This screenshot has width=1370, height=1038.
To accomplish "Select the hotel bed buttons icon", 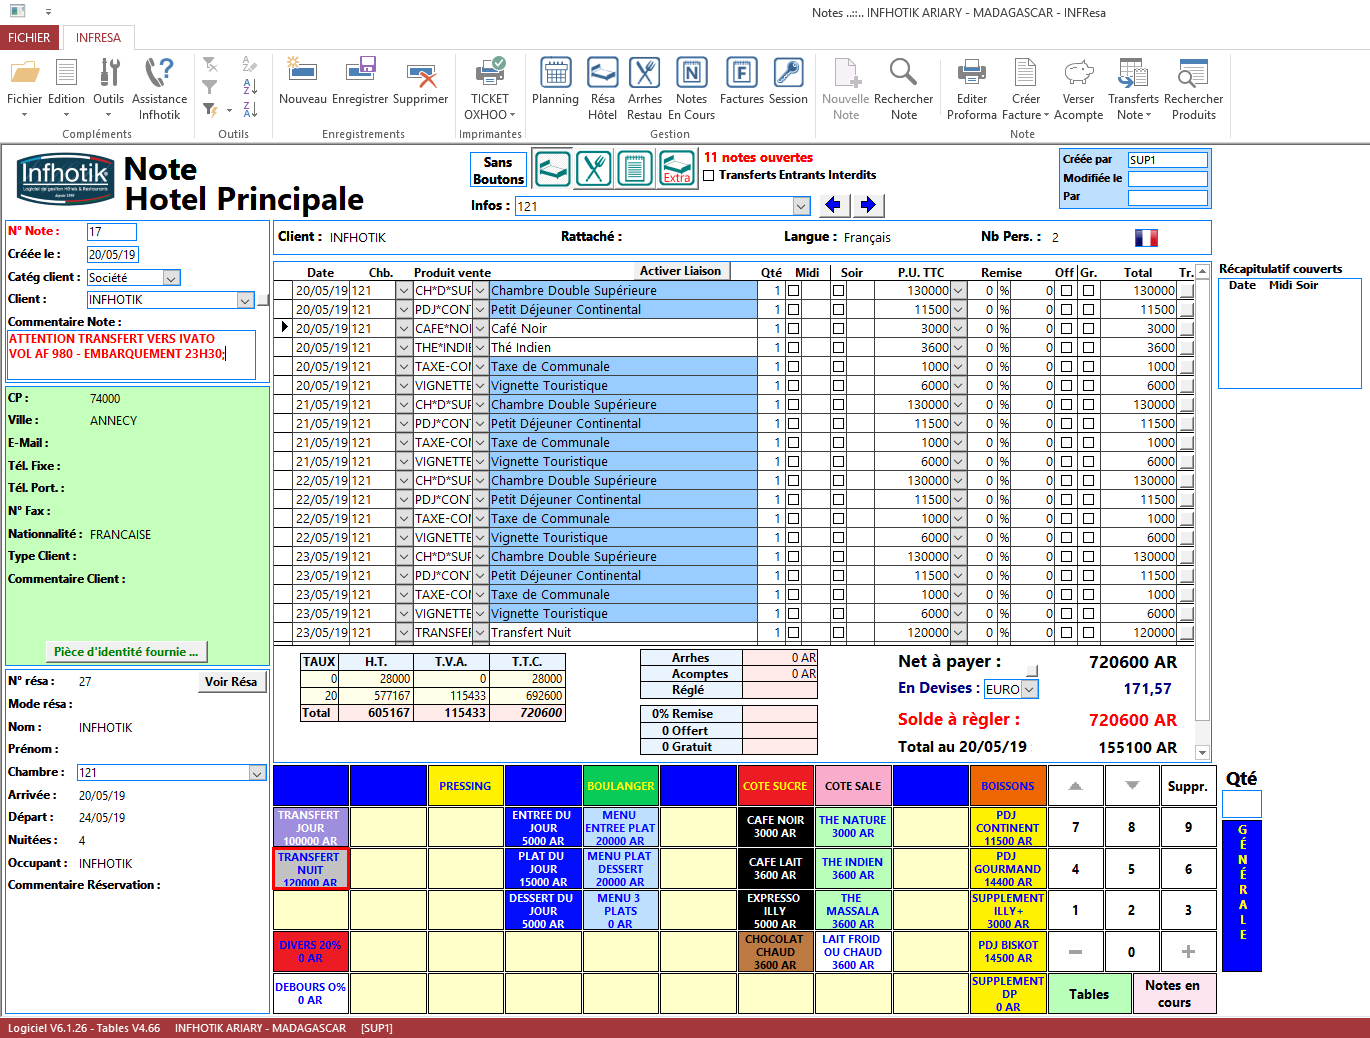I will pyautogui.click(x=552, y=168).
